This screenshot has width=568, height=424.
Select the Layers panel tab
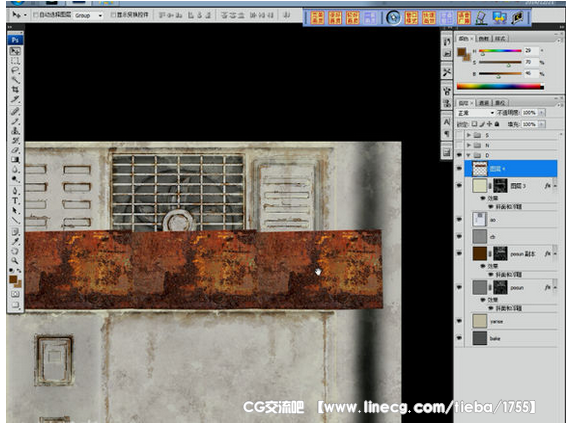click(464, 103)
